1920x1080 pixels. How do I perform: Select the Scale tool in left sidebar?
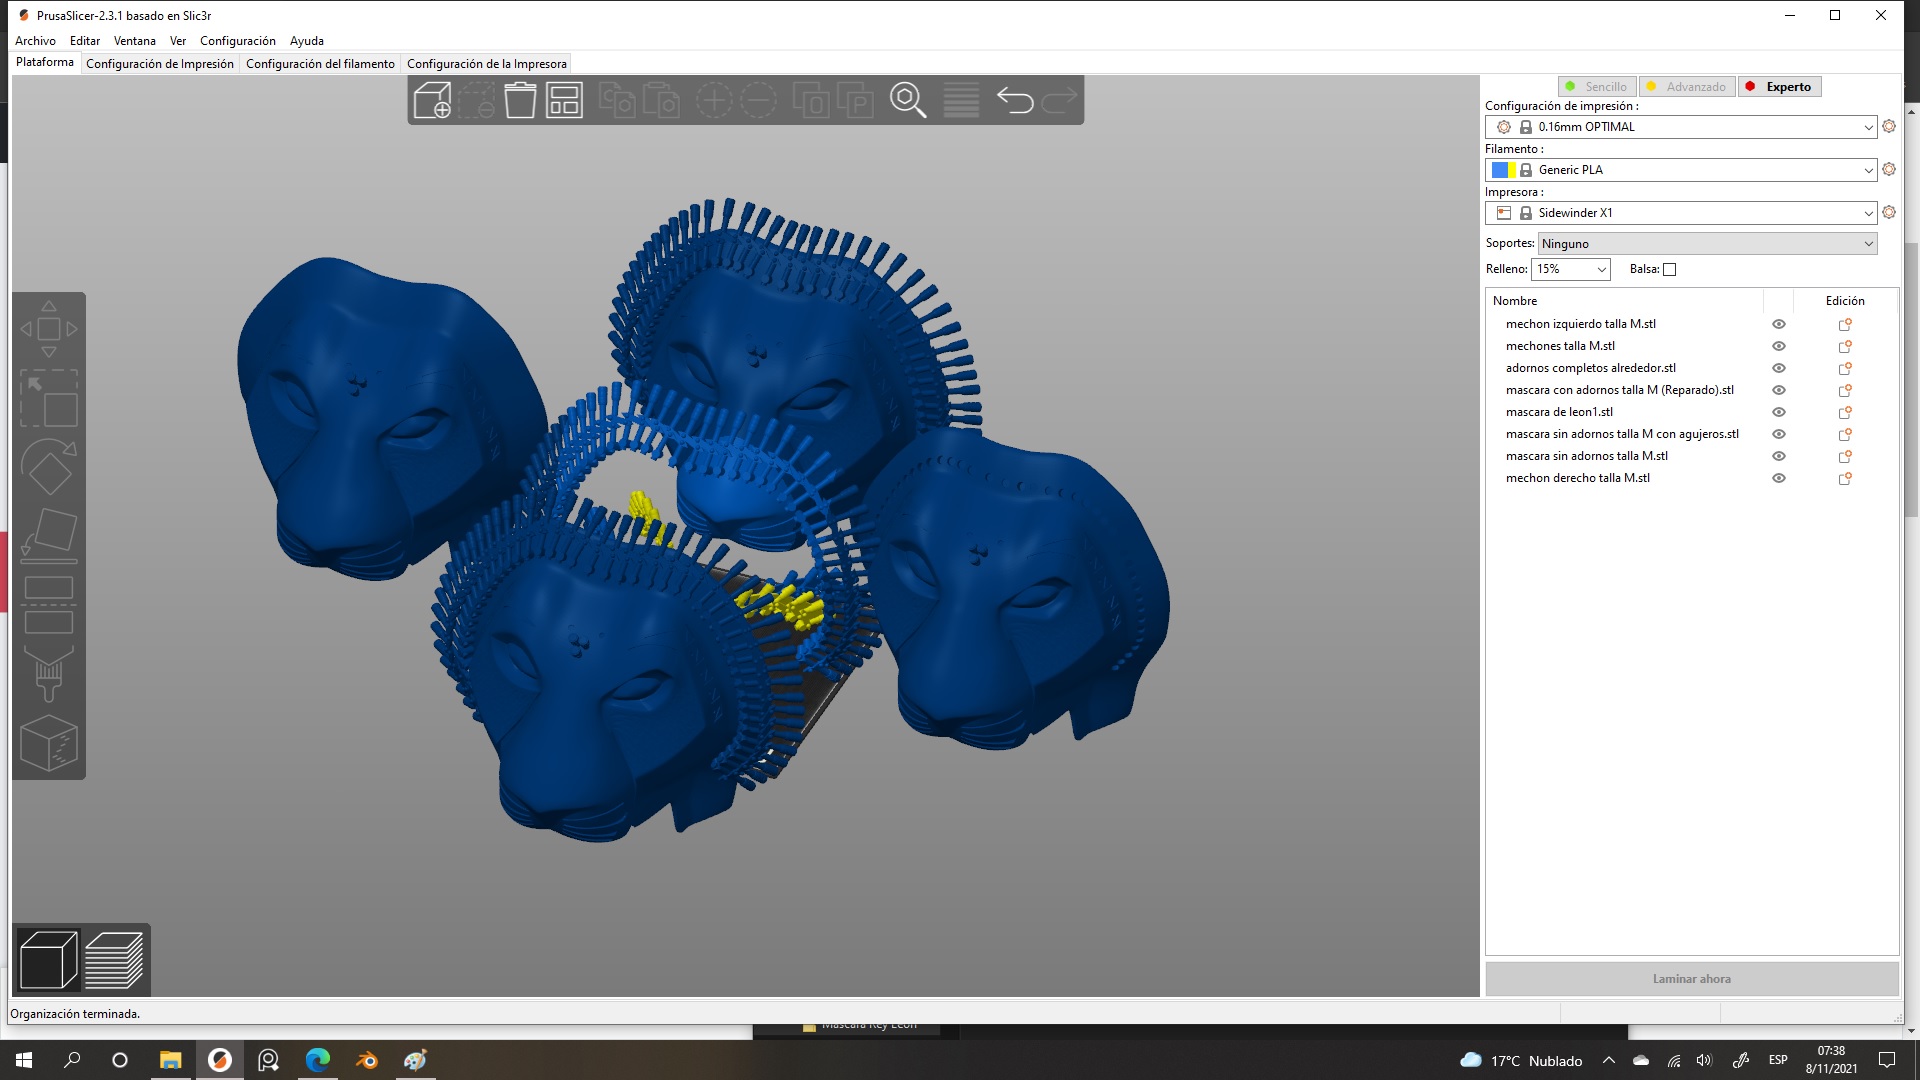48,398
